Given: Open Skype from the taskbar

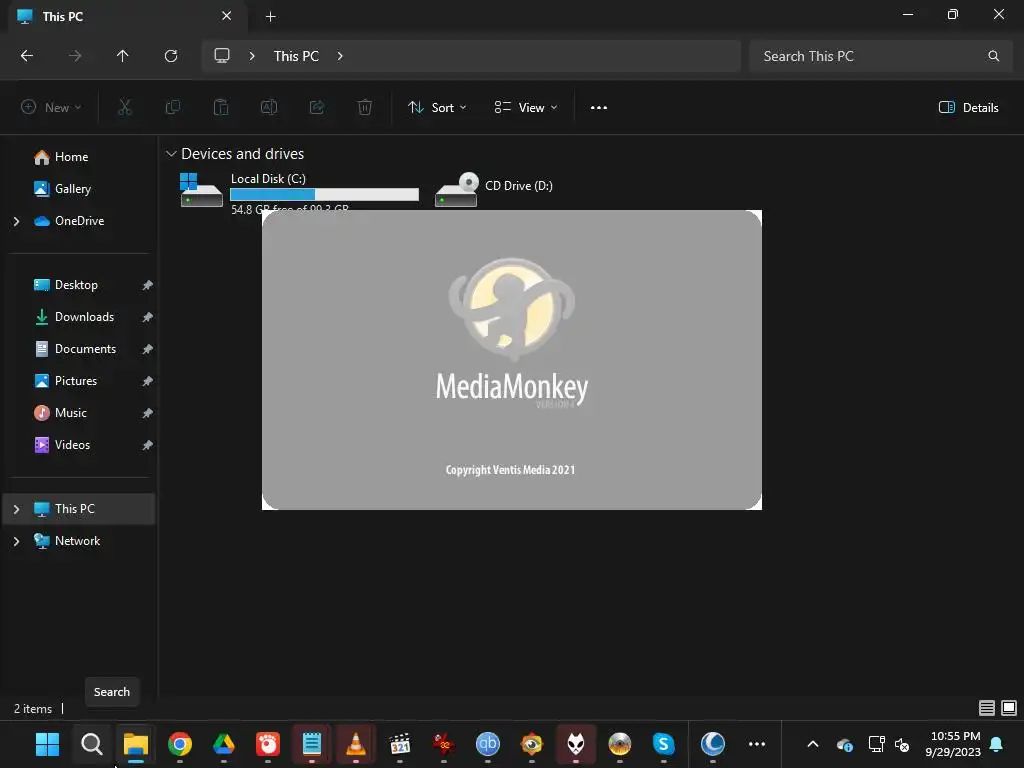Looking at the screenshot, I should pyautogui.click(x=663, y=744).
